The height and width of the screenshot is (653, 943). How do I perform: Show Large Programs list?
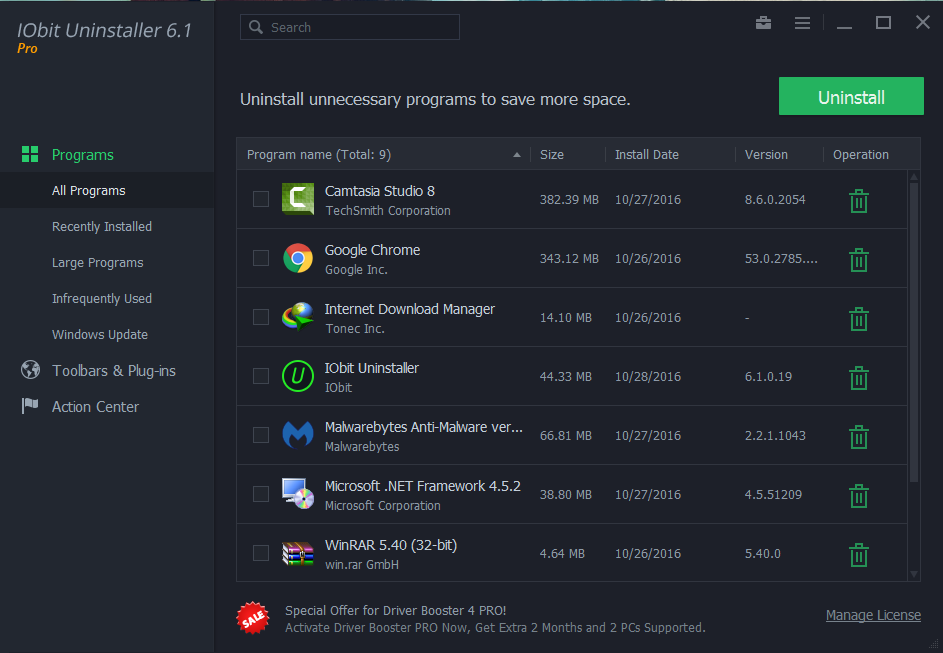(97, 263)
